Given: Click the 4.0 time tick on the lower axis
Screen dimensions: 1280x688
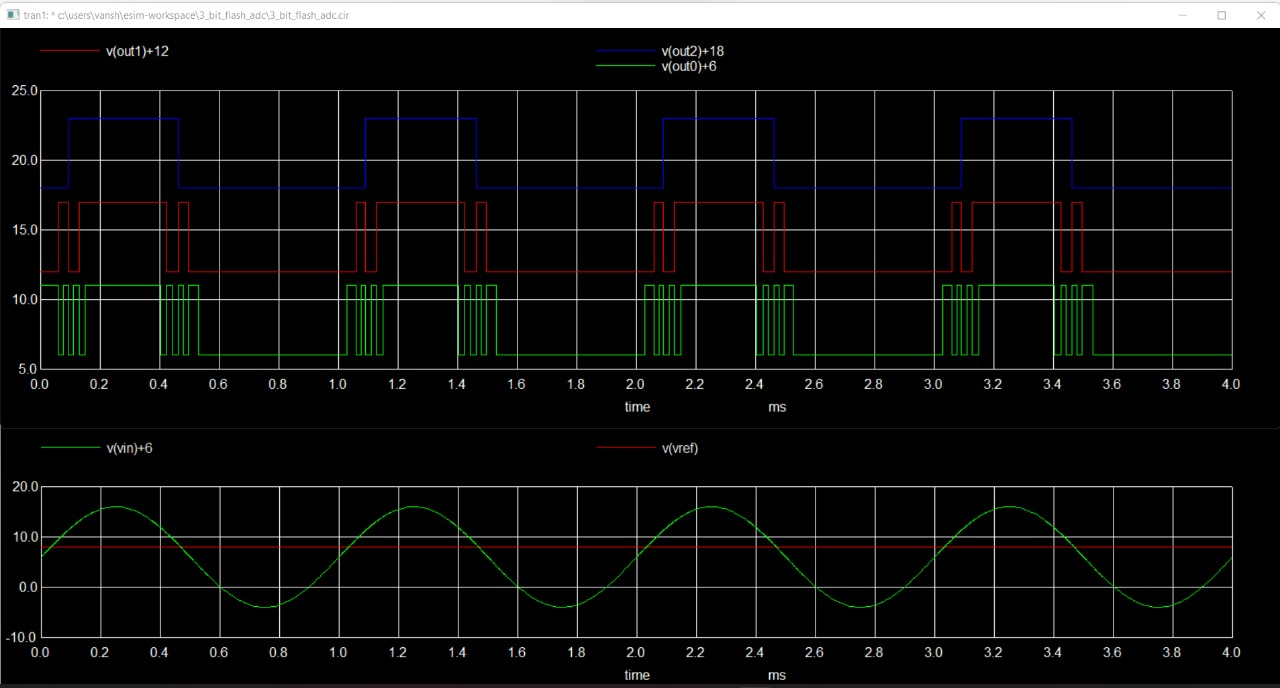Looking at the screenshot, I should pos(1231,652).
